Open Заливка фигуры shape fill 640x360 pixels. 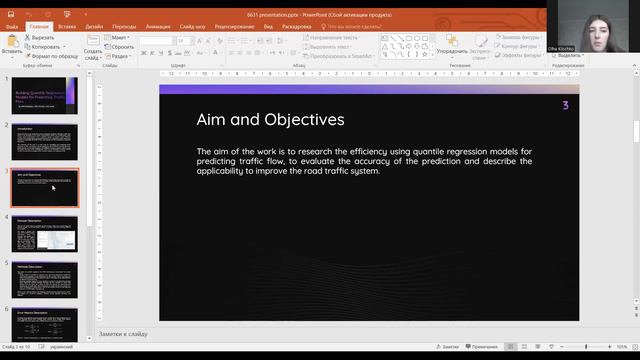(518, 37)
